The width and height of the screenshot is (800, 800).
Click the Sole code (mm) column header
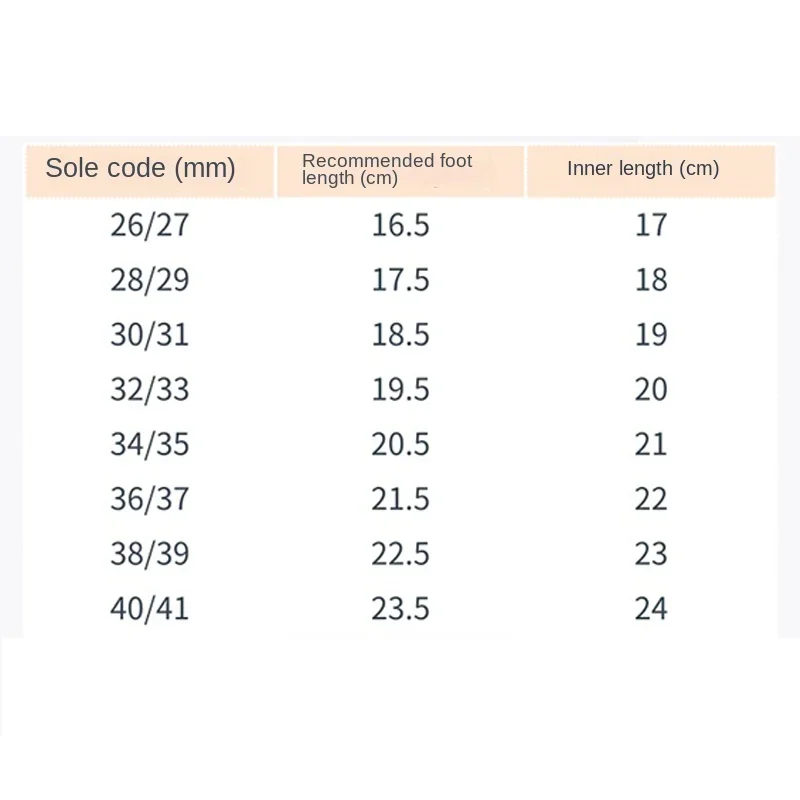[140, 168]
